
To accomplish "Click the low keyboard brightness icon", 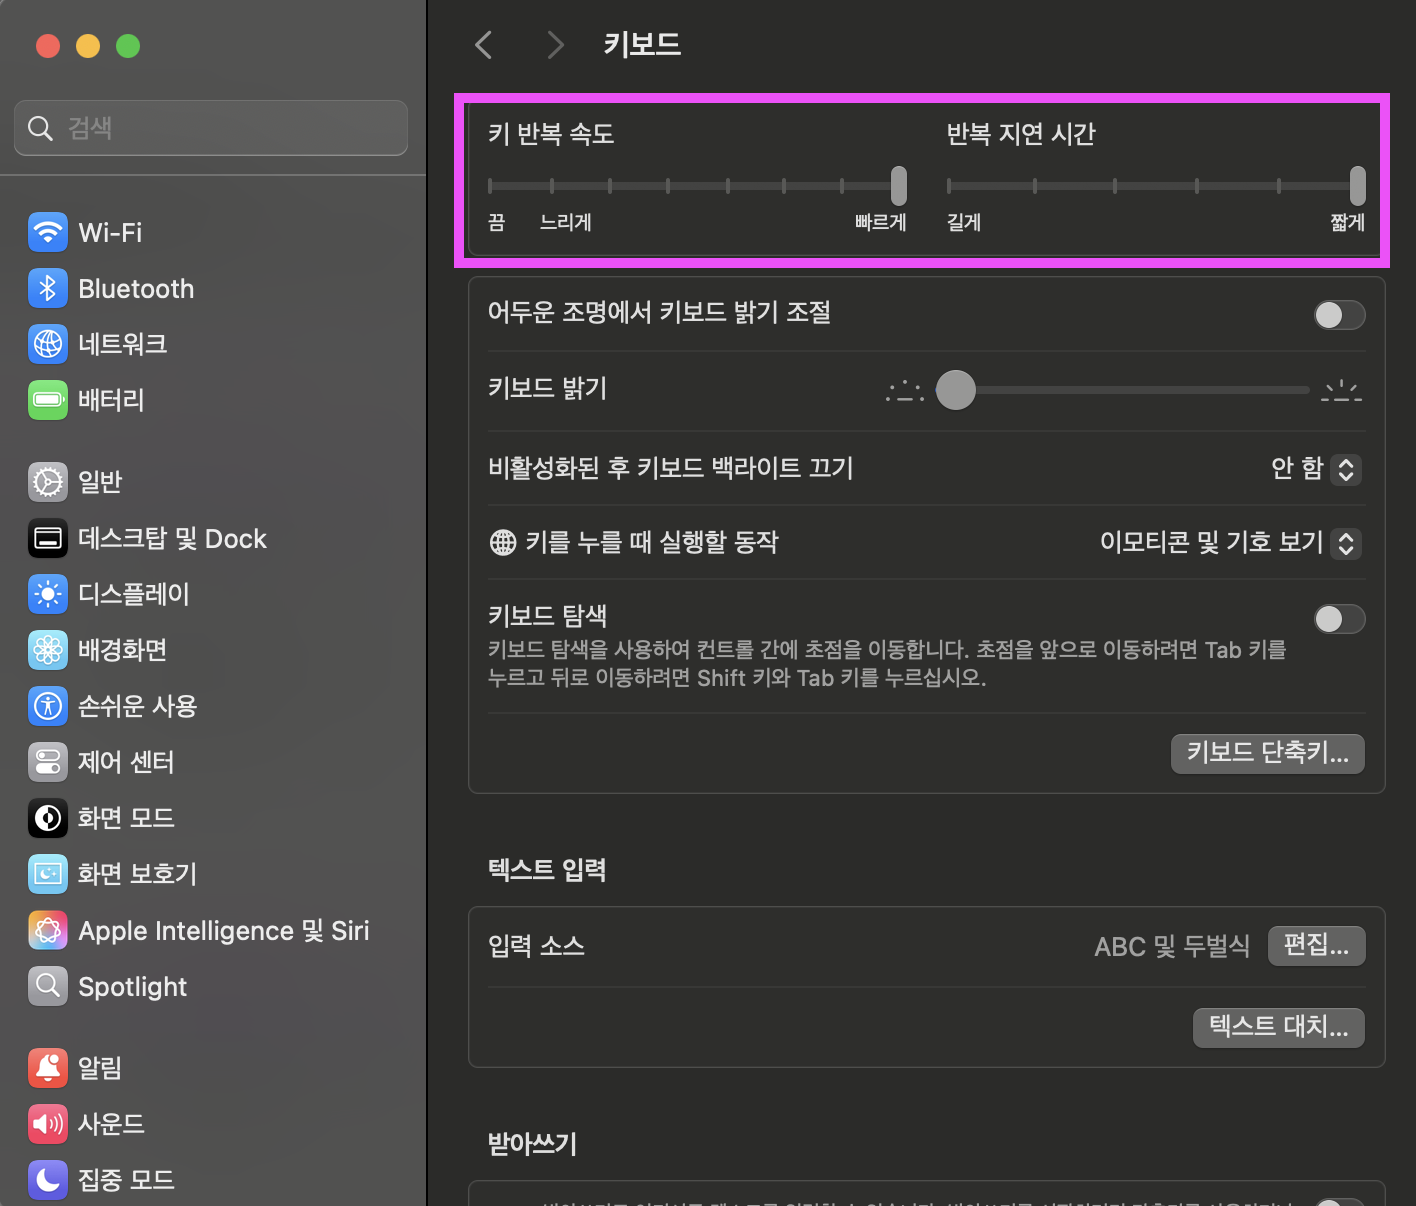I will [905, 390].
